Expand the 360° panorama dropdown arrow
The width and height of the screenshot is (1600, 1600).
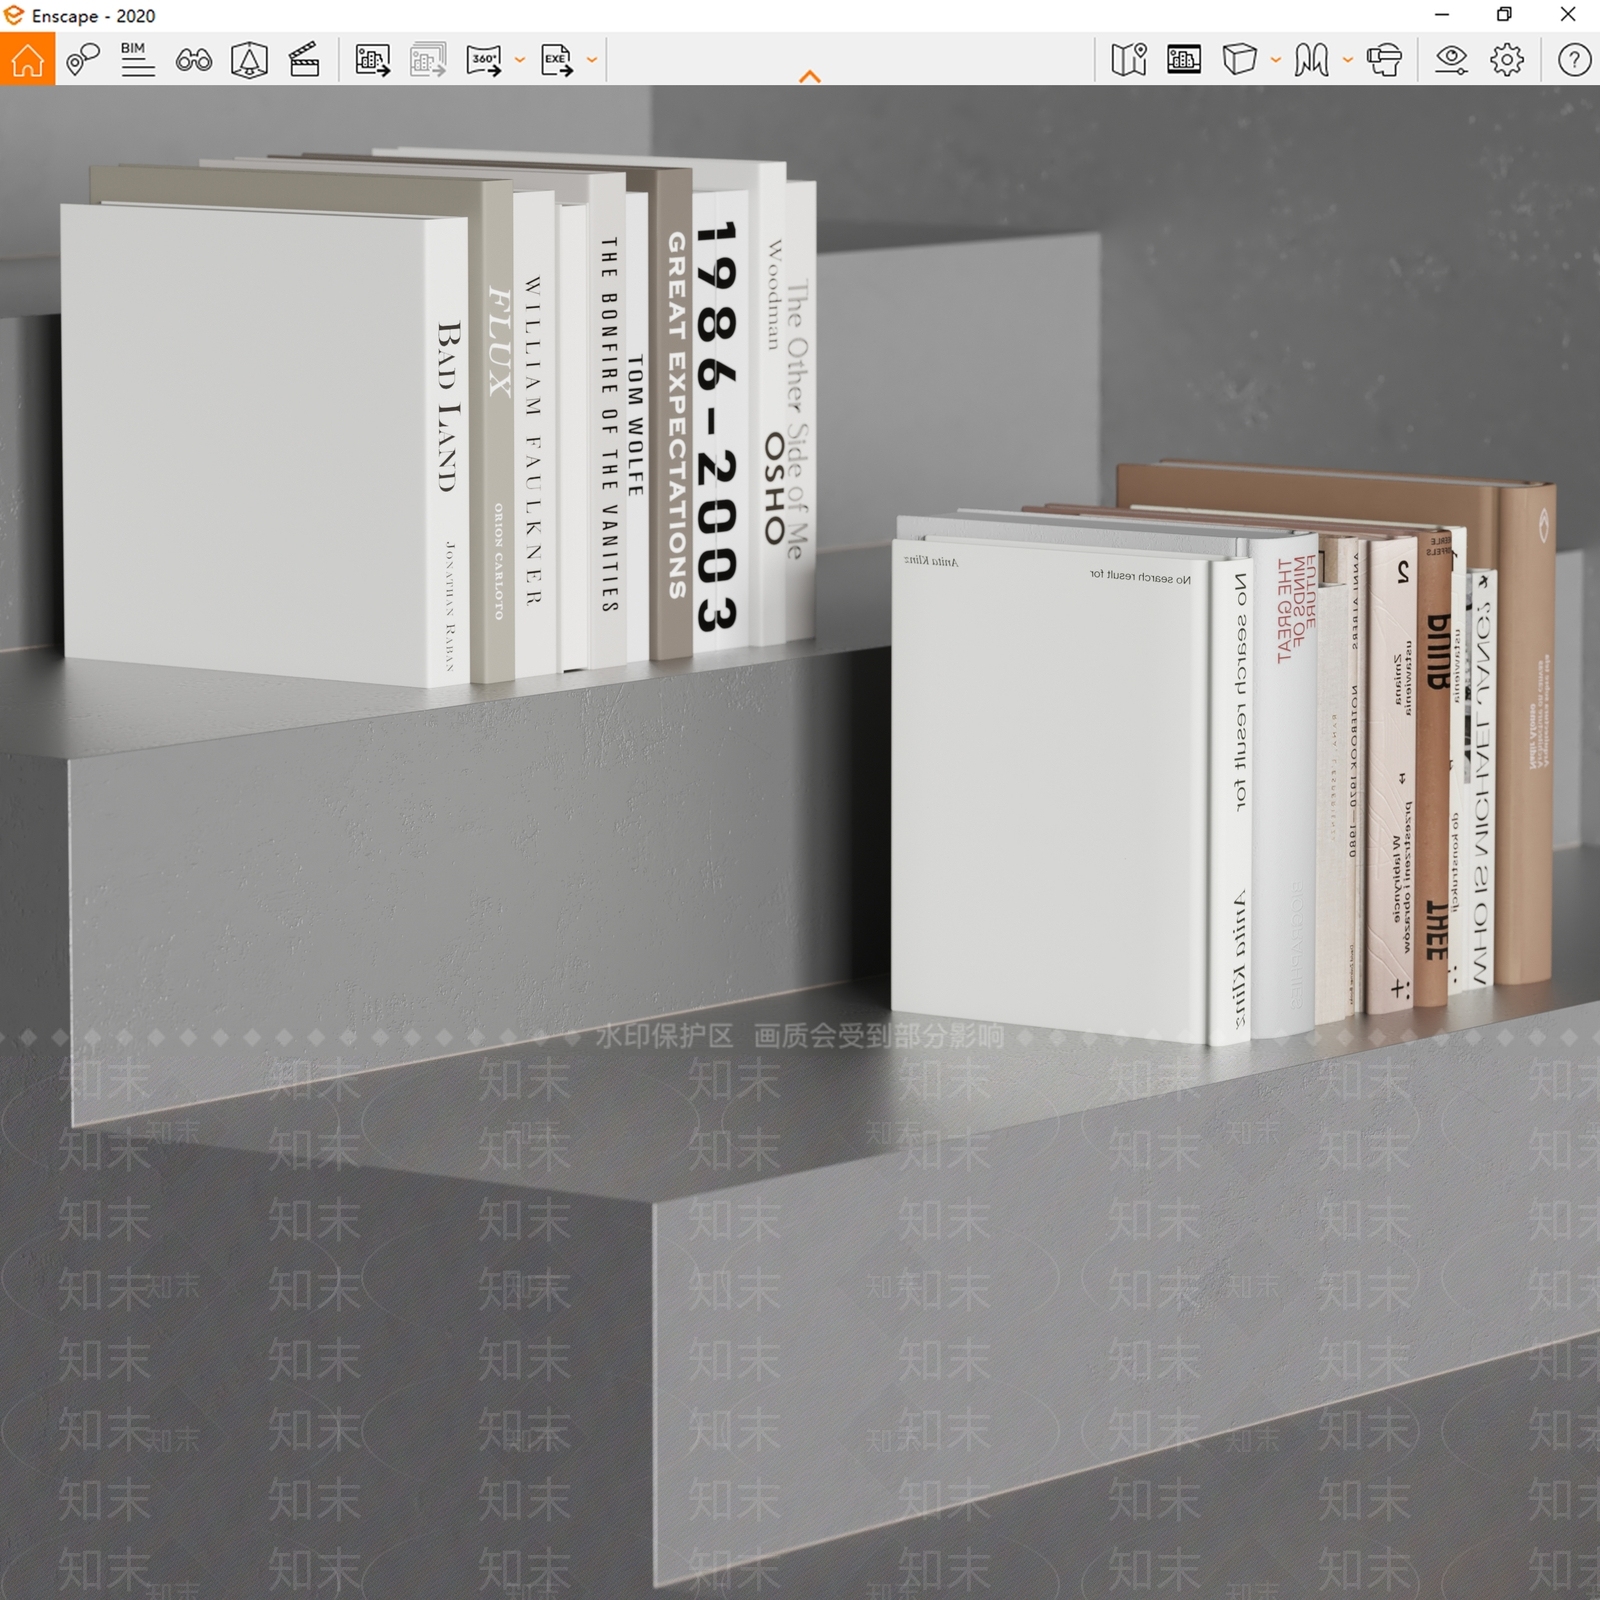(519, 61)
